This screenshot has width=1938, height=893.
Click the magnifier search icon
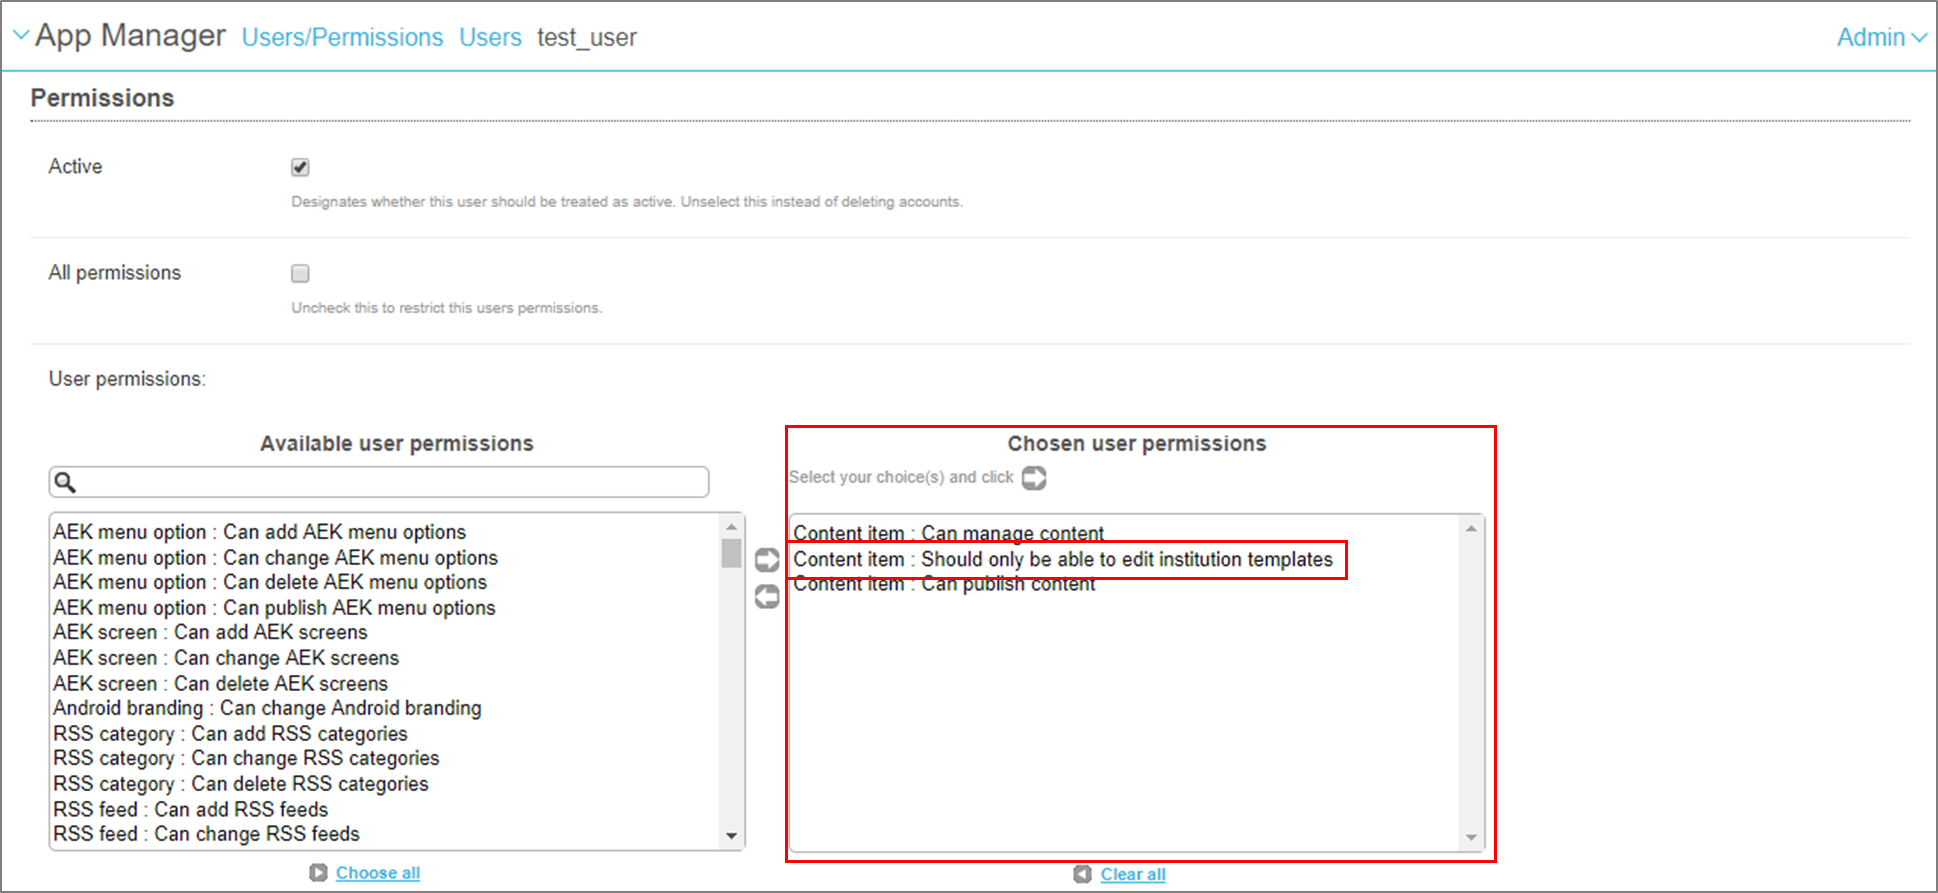coord(65,482)
